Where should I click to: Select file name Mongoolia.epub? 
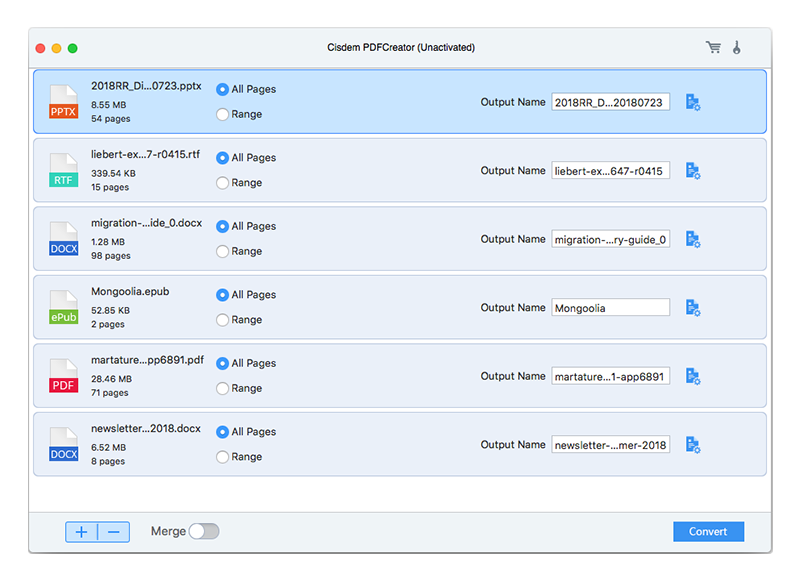130,291
